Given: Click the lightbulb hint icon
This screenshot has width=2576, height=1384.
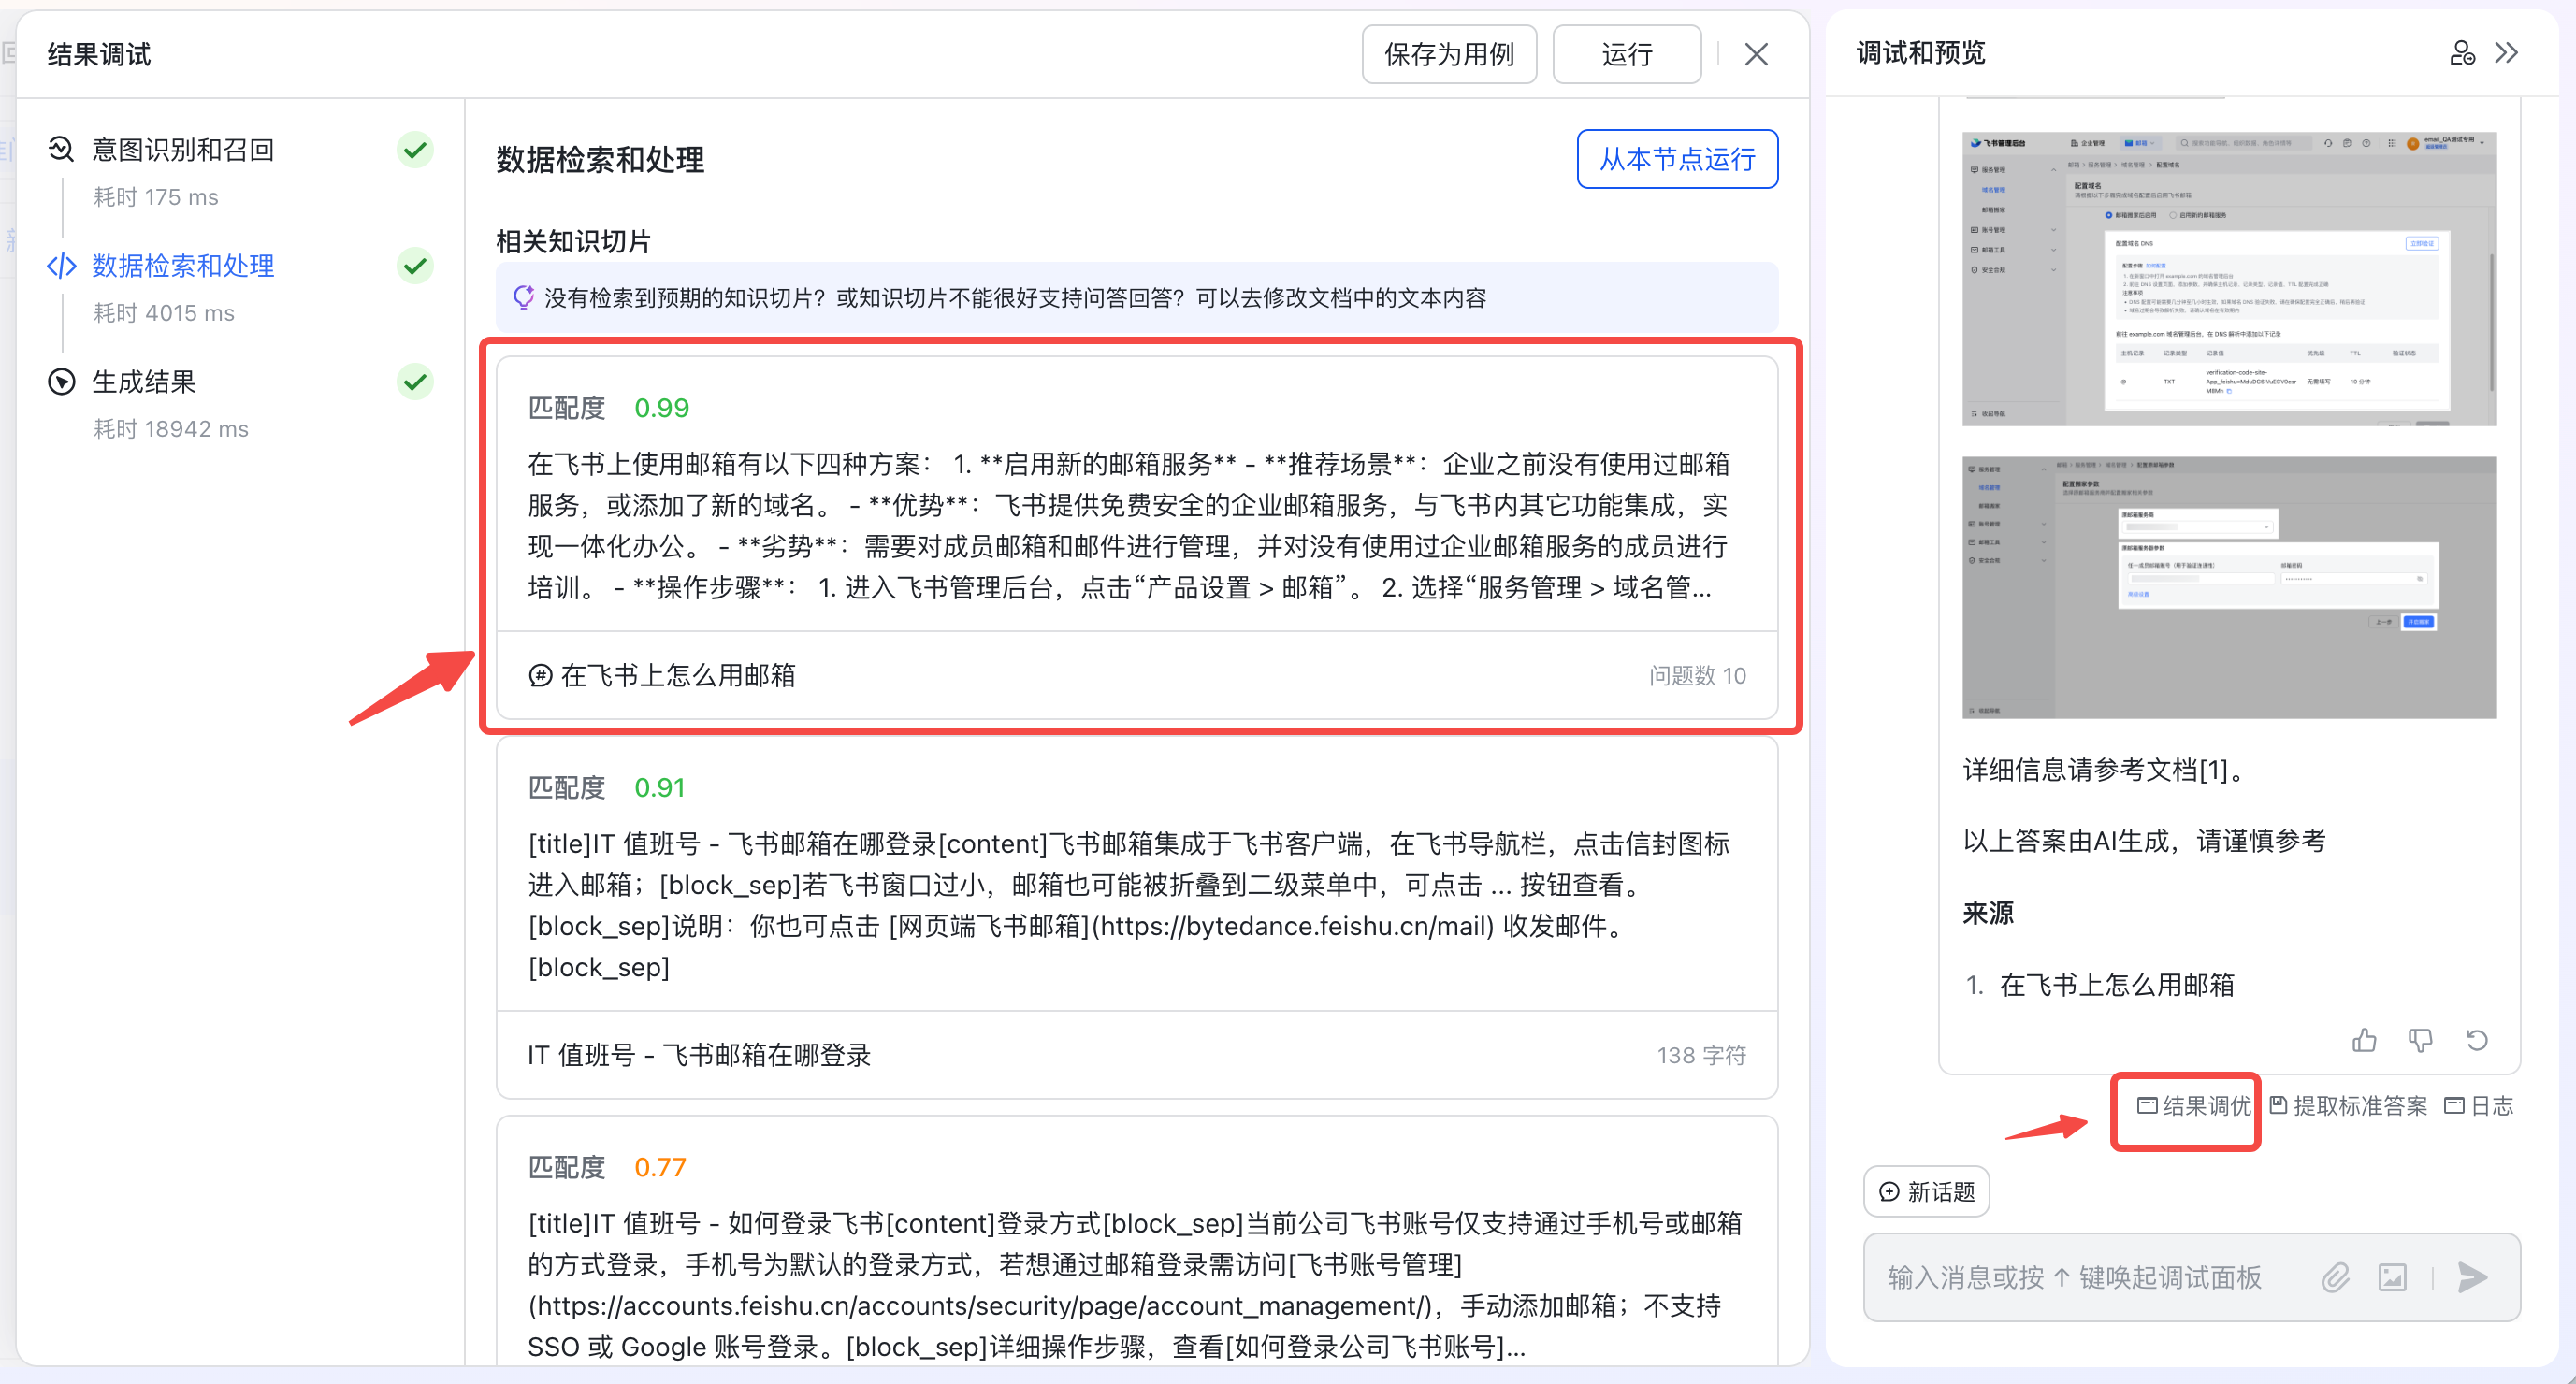Looking at the screenshot, I should [523, 298].
